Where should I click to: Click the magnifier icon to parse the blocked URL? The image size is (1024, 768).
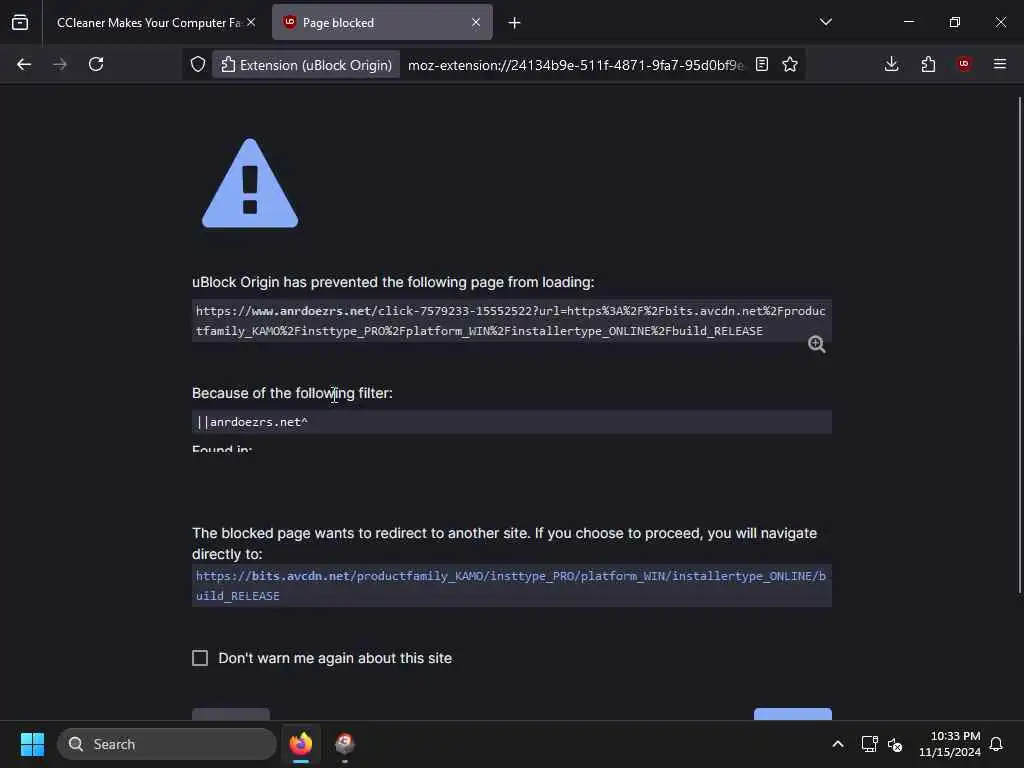[x=816, y=344]
